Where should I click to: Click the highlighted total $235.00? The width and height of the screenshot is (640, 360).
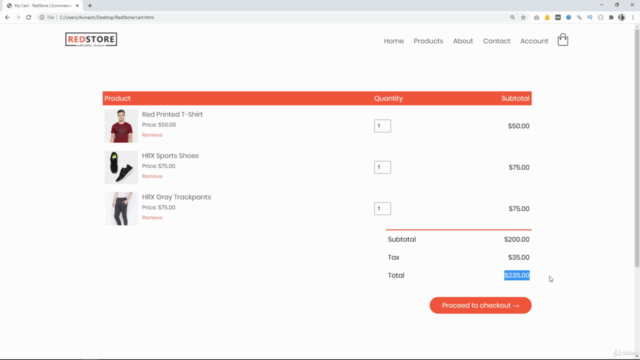(517, 276)
